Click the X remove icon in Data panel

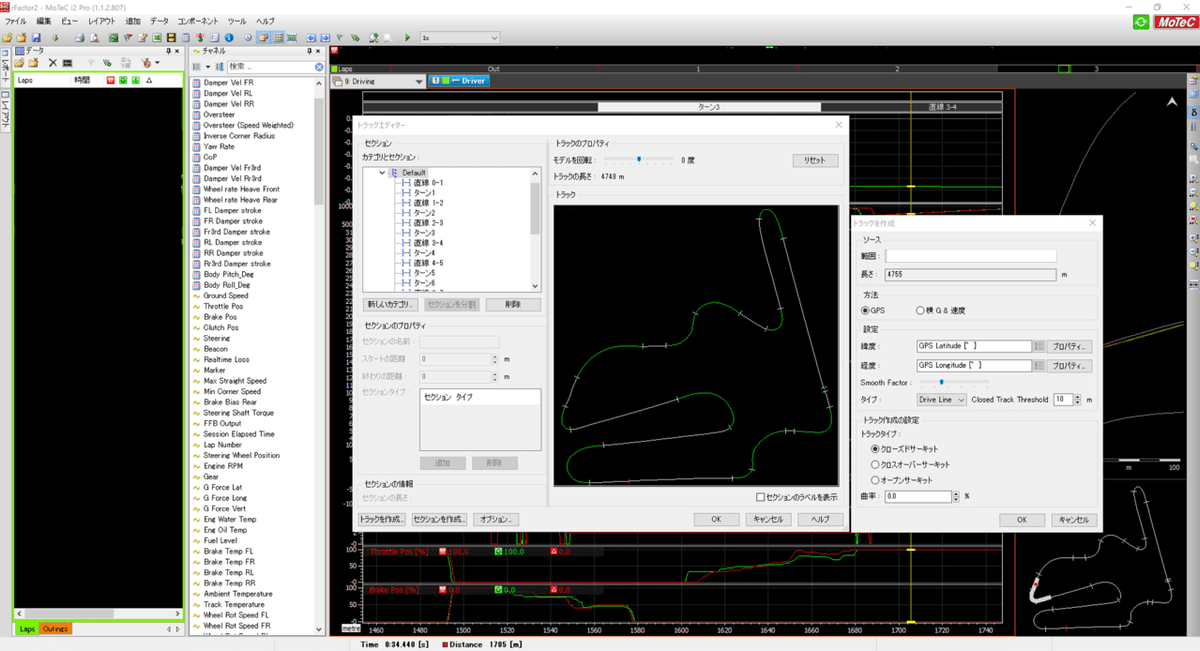click(x=51, y=63)
